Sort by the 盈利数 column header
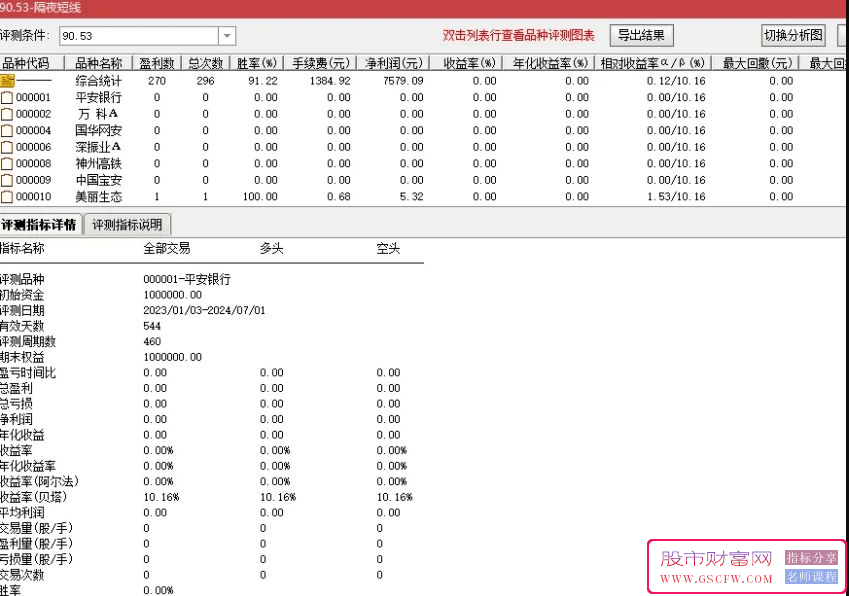 [156, 63]
